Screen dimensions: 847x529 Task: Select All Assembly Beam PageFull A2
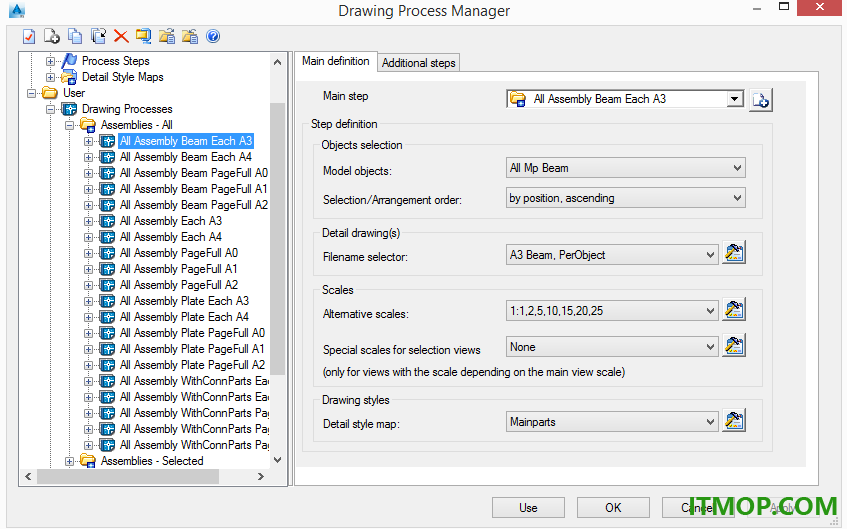pos(193,205)
